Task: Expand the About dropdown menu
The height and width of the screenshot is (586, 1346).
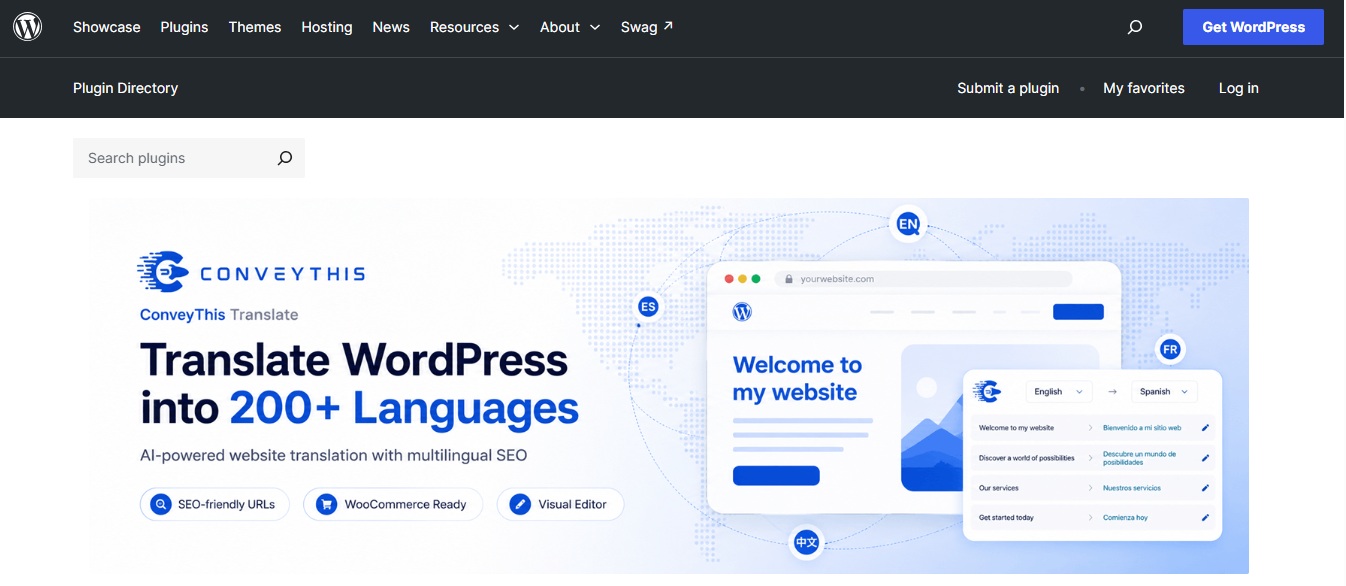Action: click(x=570, y=27)
